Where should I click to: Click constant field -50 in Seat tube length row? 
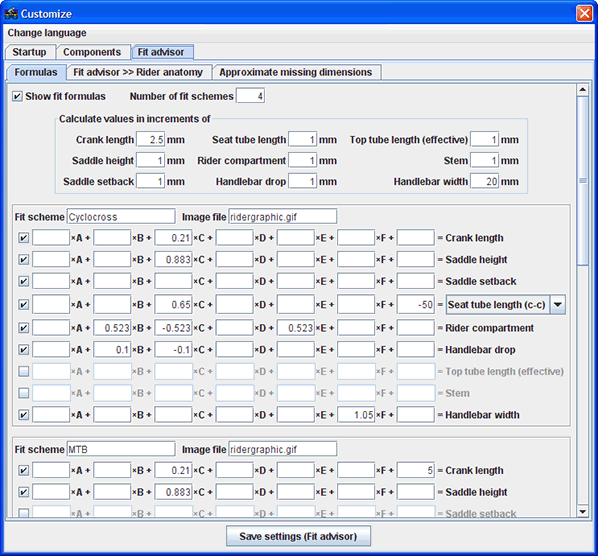pyautogui.click(x=415, y=305)
